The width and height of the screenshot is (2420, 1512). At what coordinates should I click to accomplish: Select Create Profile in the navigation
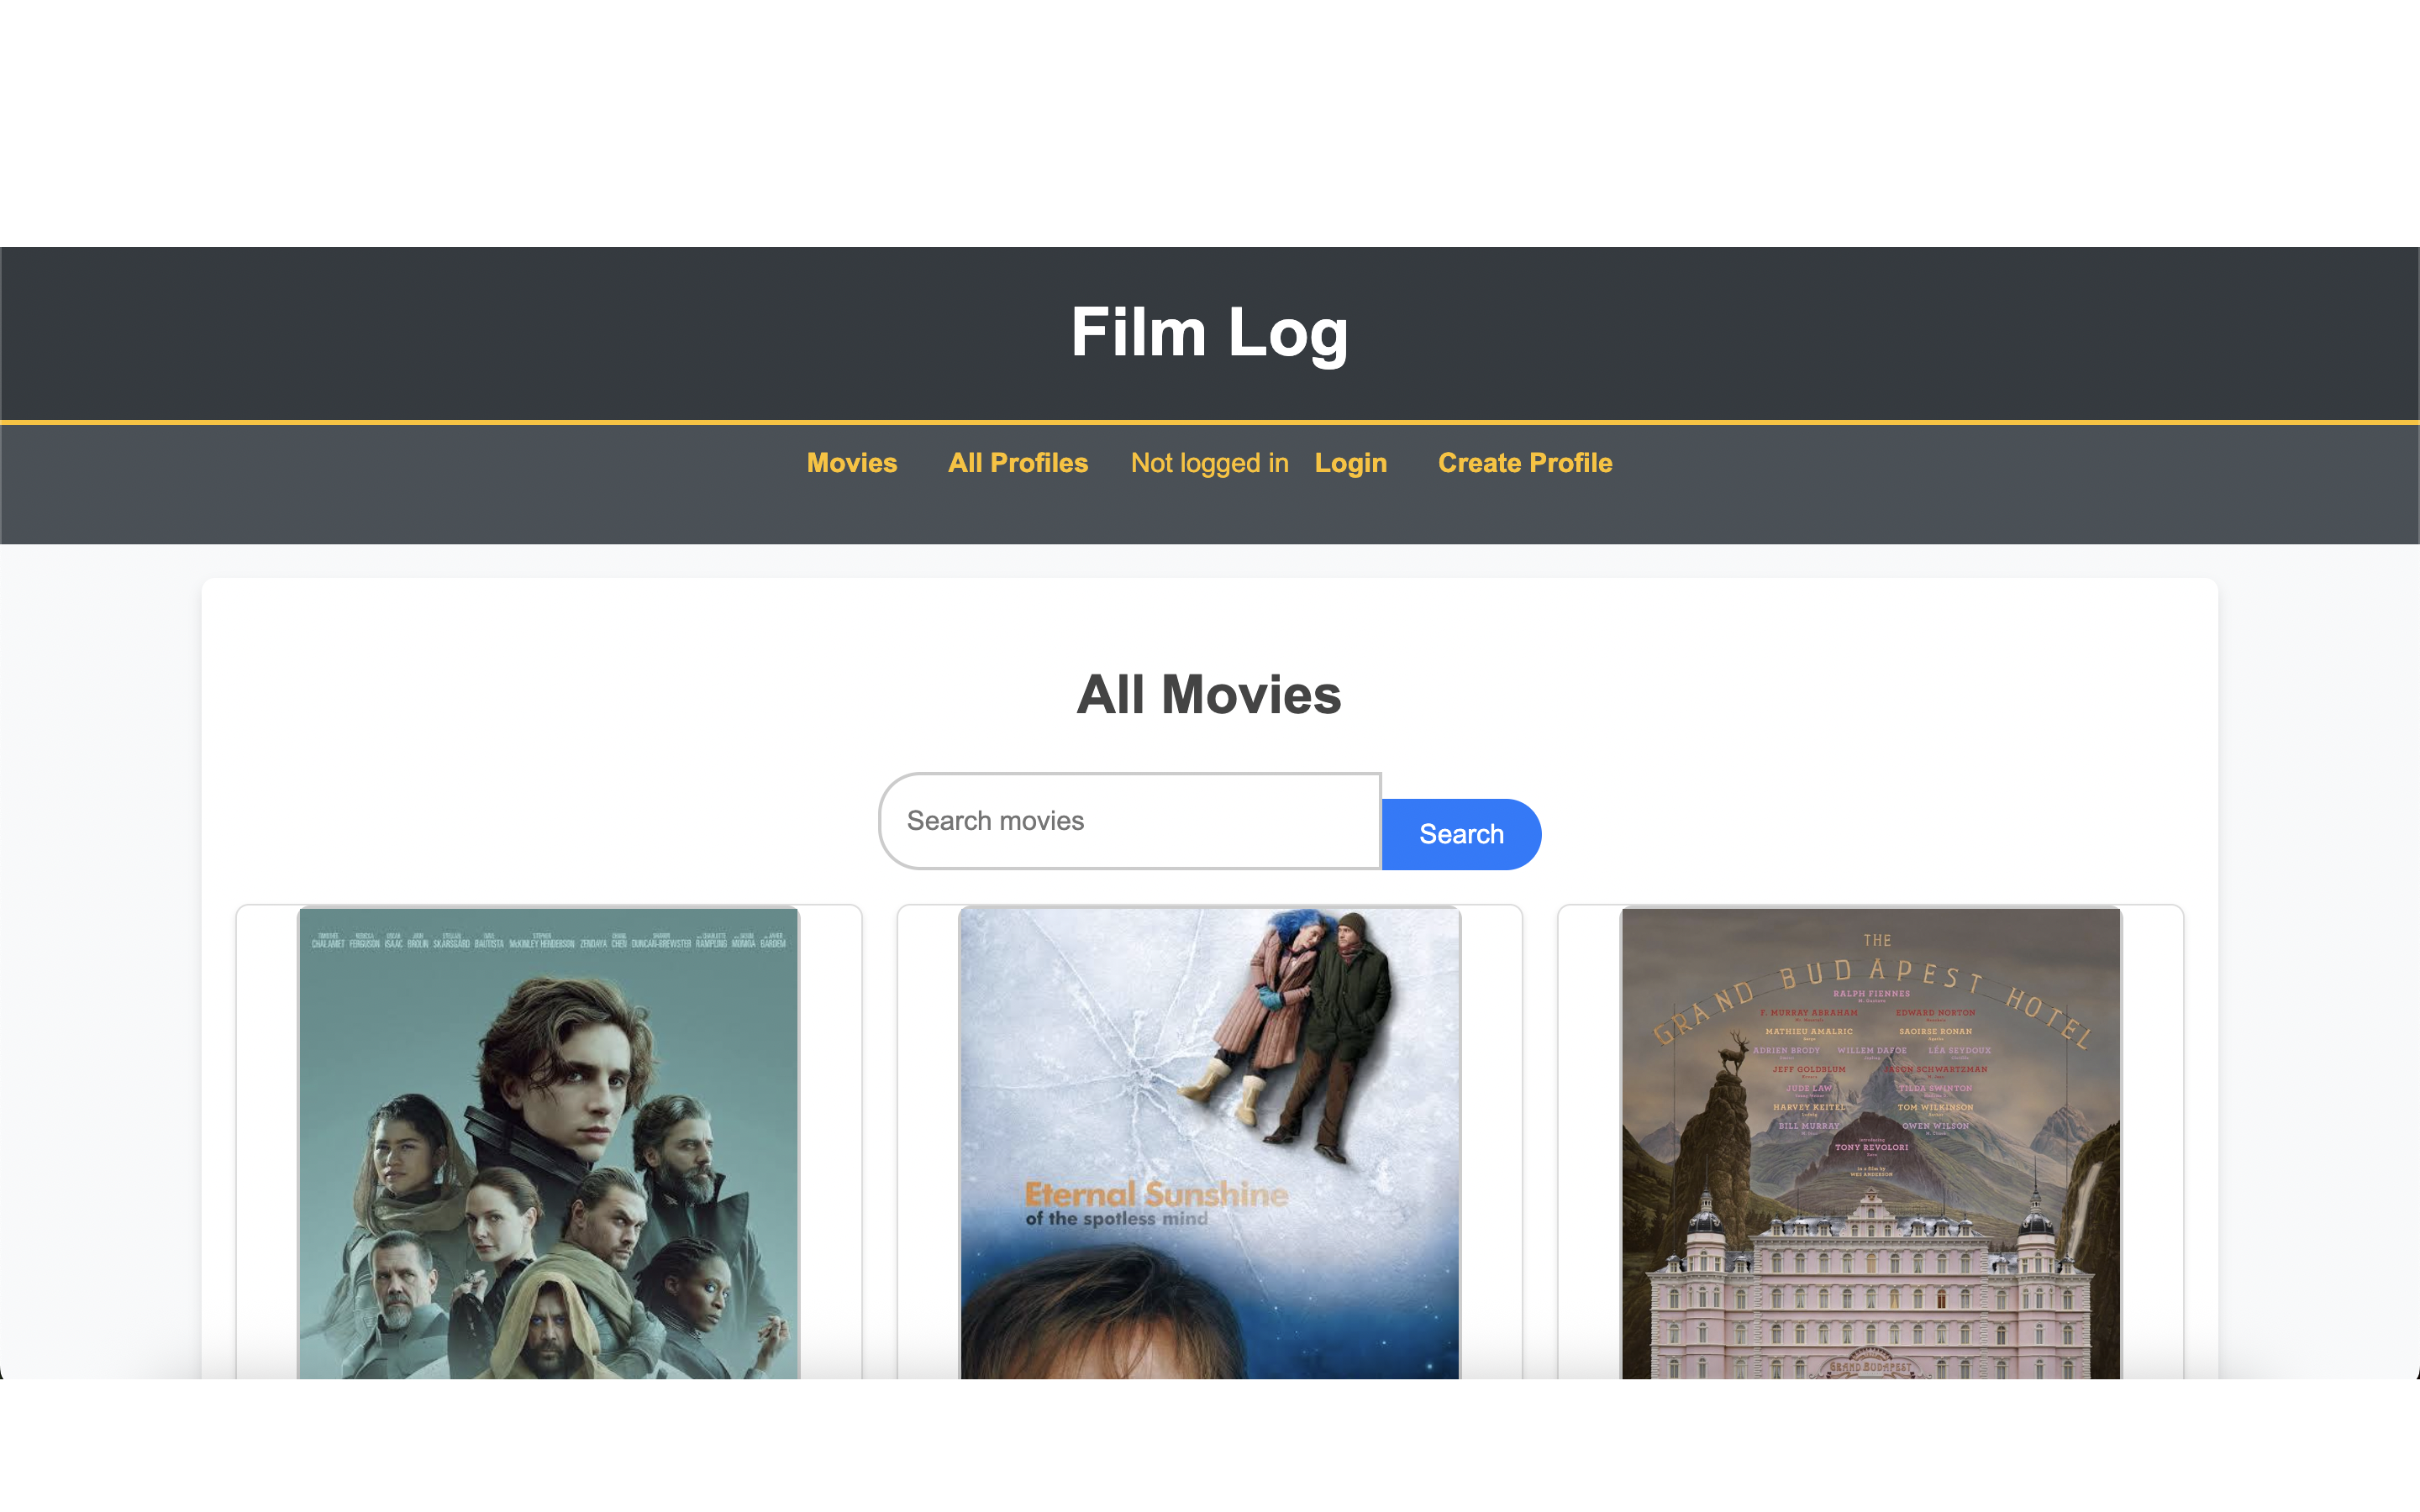pos(1525,463)
